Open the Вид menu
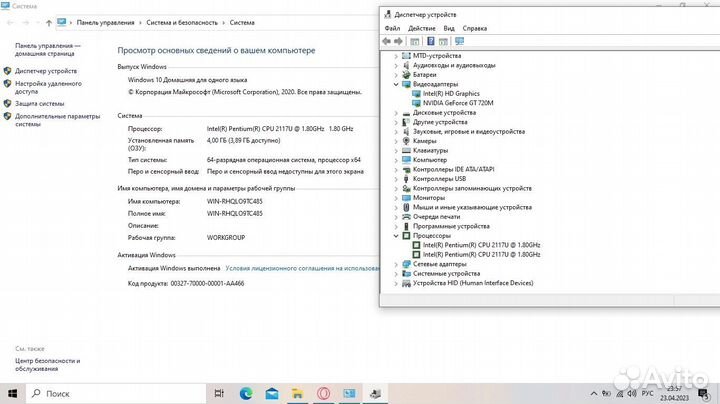Image resolution: width=720 pixels, height=404 pixels. pyautogui.click(x=449, y=28)
